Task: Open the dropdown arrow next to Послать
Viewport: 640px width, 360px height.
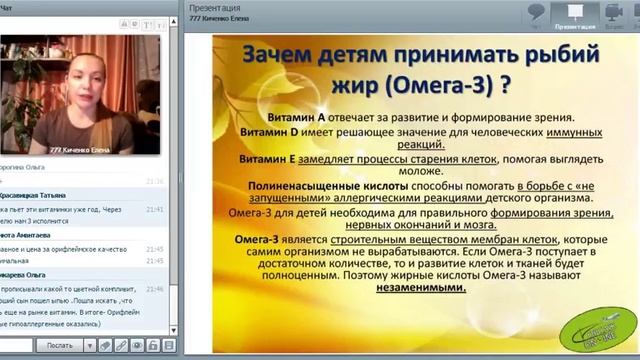Action: point(89,346)
